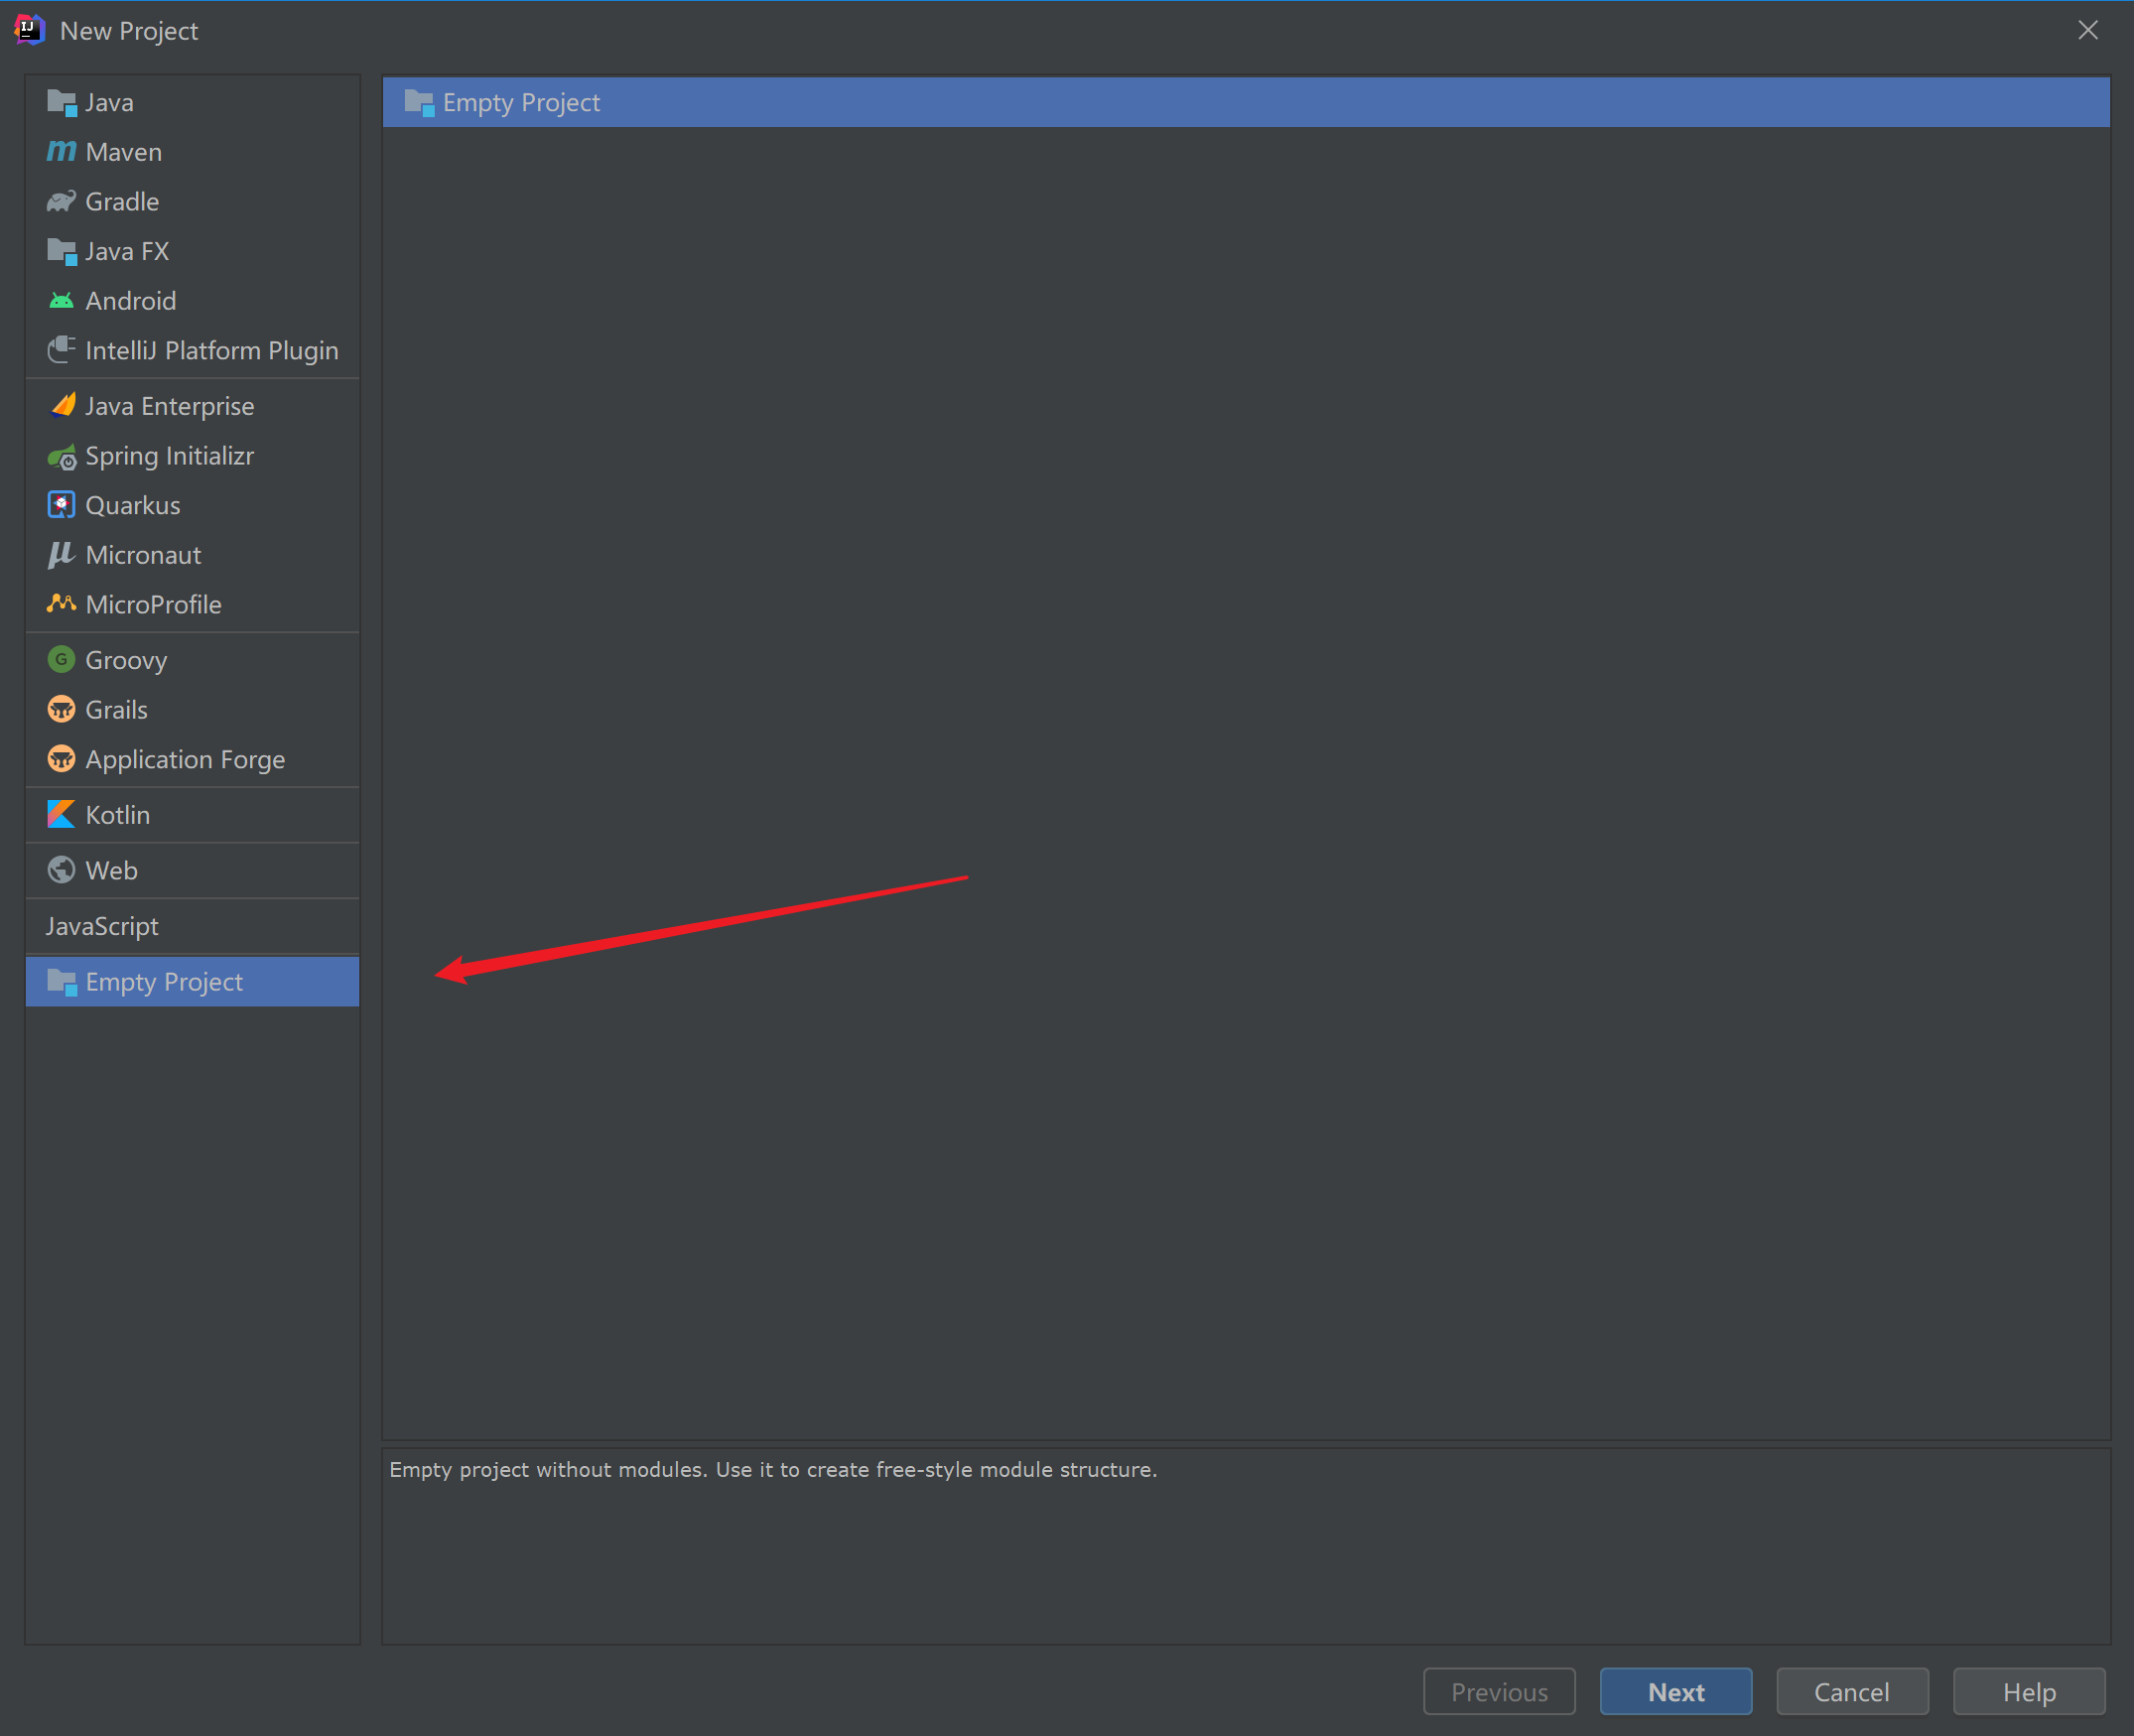Select the Kotlin logo icon
Image resolution: width=2134 pixels, height=1736 pixels.
coord(61,815)
